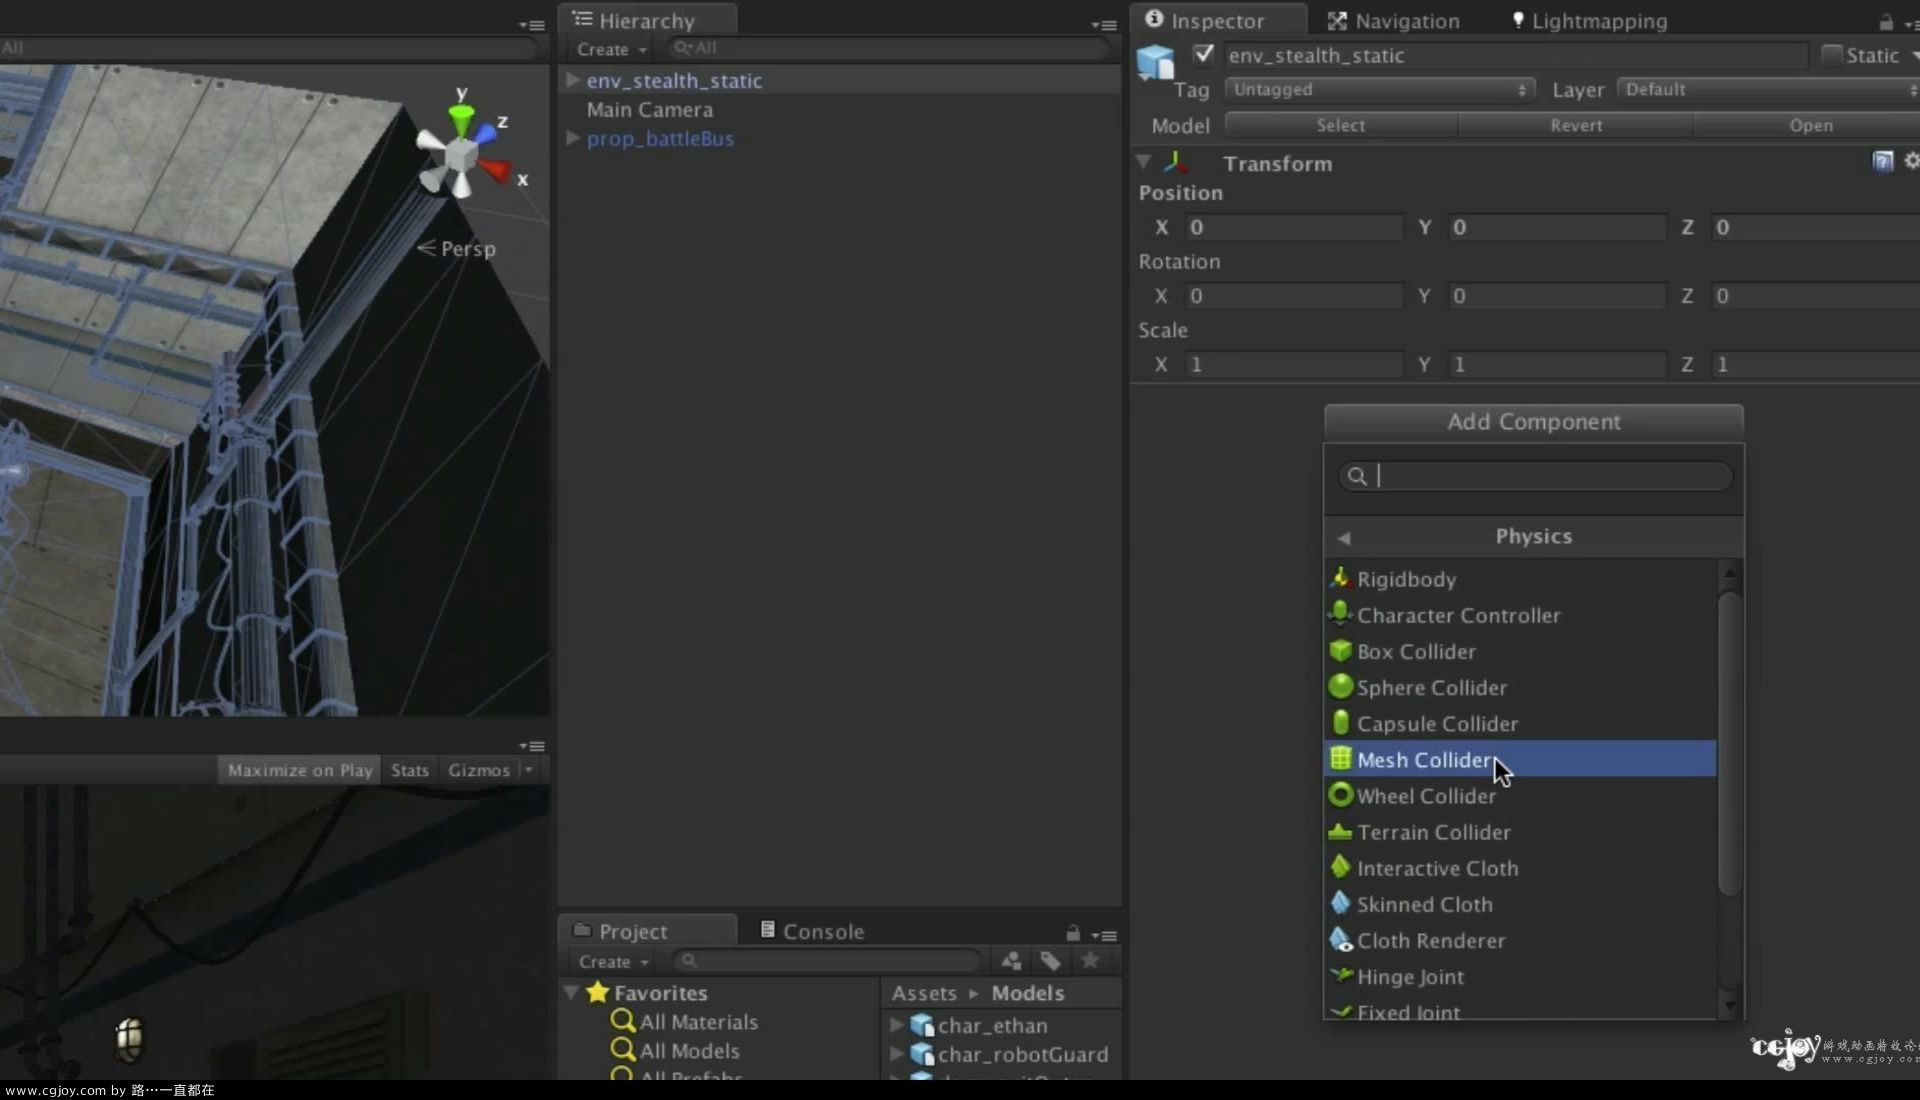The width and height of the screenshot is (1920, 1100).
Task: Select the Hierarchy tab
Action: 648,20
